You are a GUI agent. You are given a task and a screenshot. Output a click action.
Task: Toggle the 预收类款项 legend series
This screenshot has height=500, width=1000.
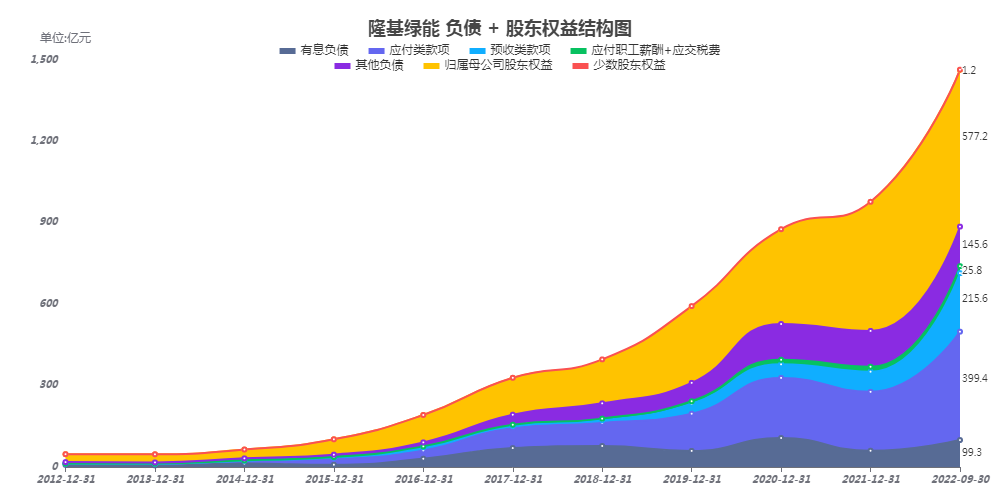pyautogui.click(x=510, y=50)
